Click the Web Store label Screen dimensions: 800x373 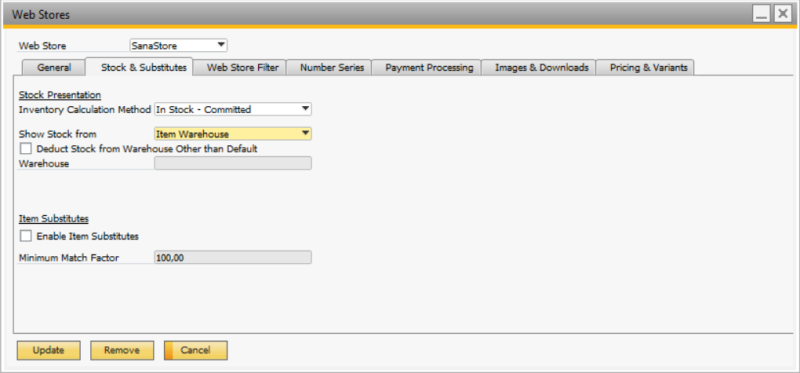(42, 46)
